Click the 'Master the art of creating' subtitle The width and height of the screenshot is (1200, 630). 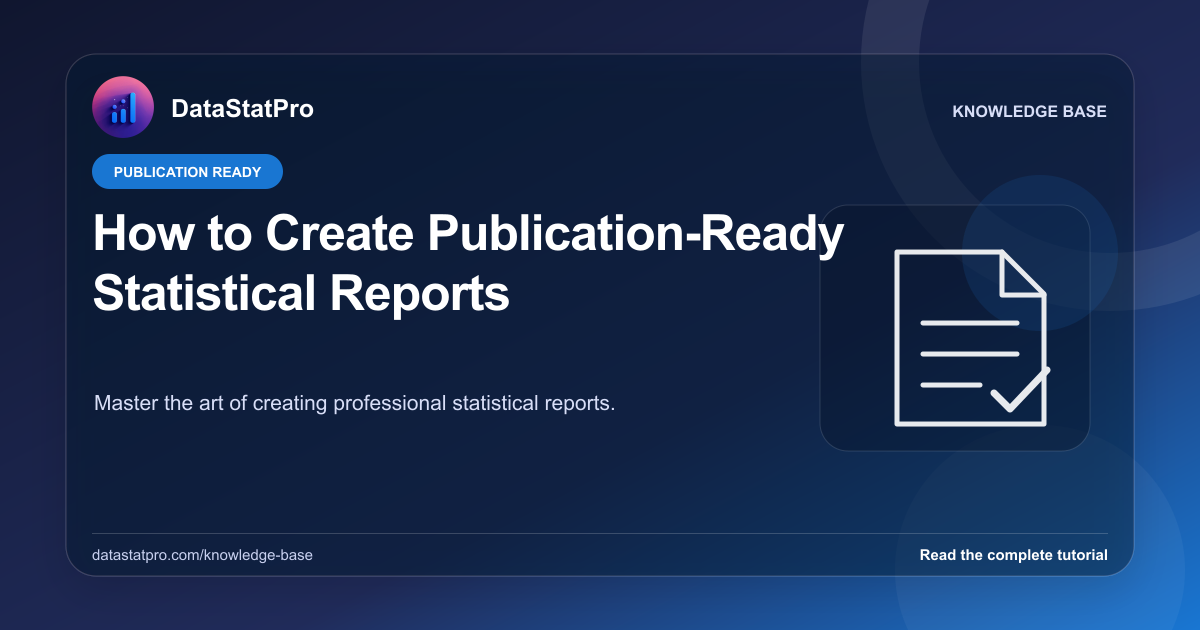[x=354, y=404]
